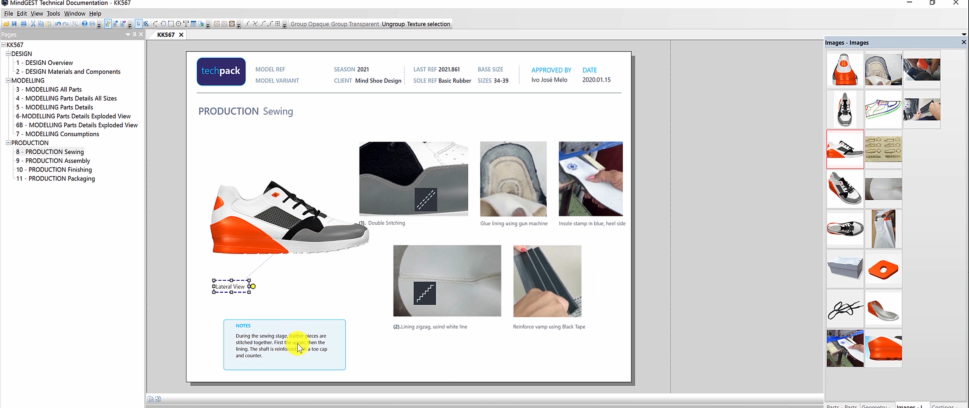The height and width of the screenshot is (408, 969).
Task: Open the File menu
Action: click(x=8, y=14)
